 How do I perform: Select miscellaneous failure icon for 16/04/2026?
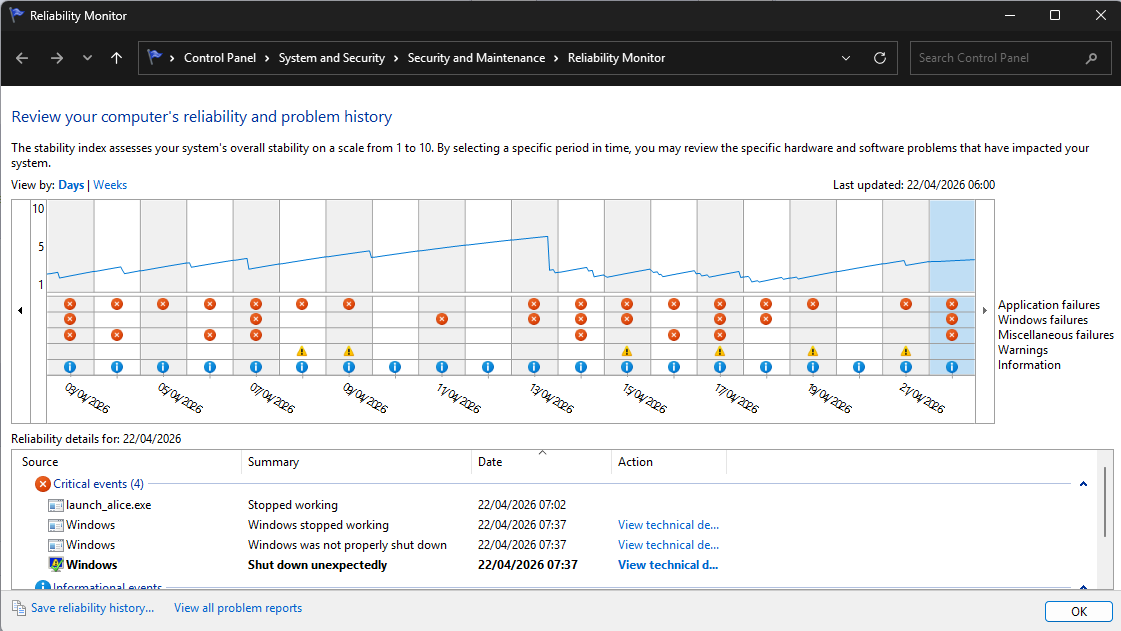point(673,334)
